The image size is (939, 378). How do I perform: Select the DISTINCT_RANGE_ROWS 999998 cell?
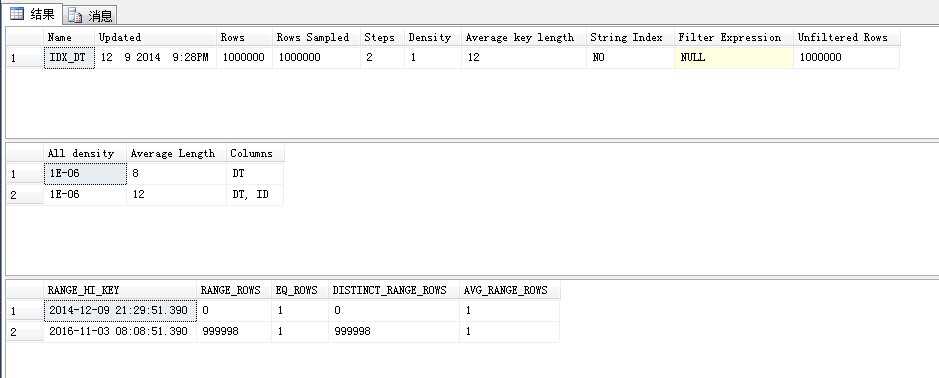(x=394, y=331)
